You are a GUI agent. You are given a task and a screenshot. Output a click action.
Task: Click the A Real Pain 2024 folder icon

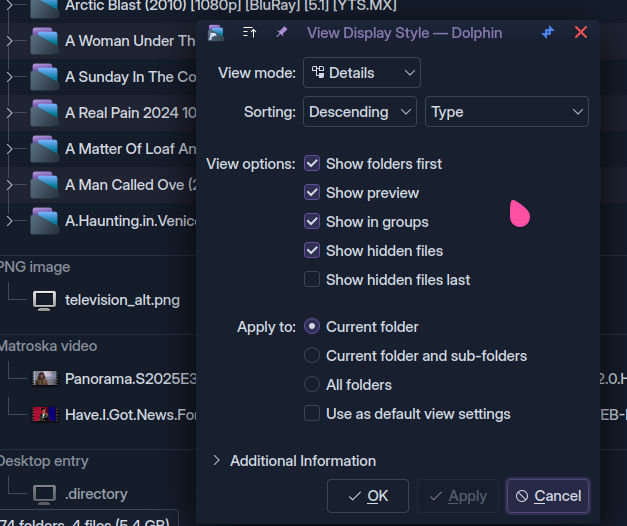[x=44, y=113]
